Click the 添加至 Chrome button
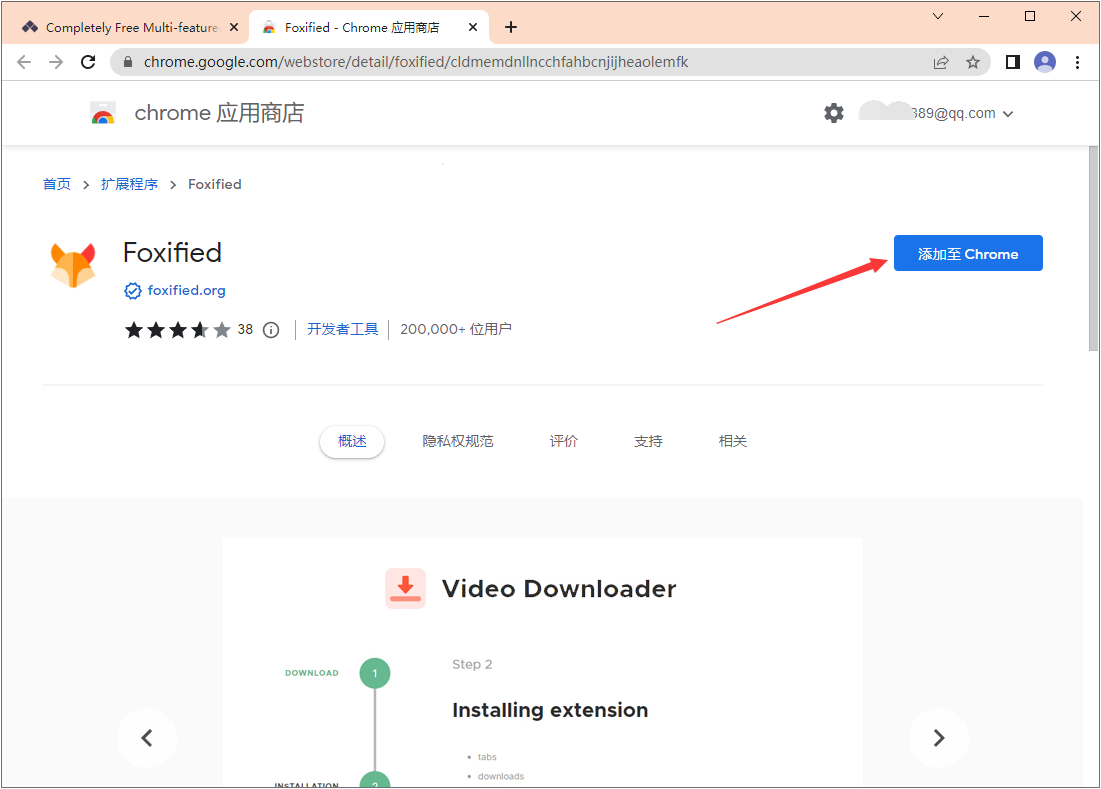1101x789 pixels. click(968, 253)
